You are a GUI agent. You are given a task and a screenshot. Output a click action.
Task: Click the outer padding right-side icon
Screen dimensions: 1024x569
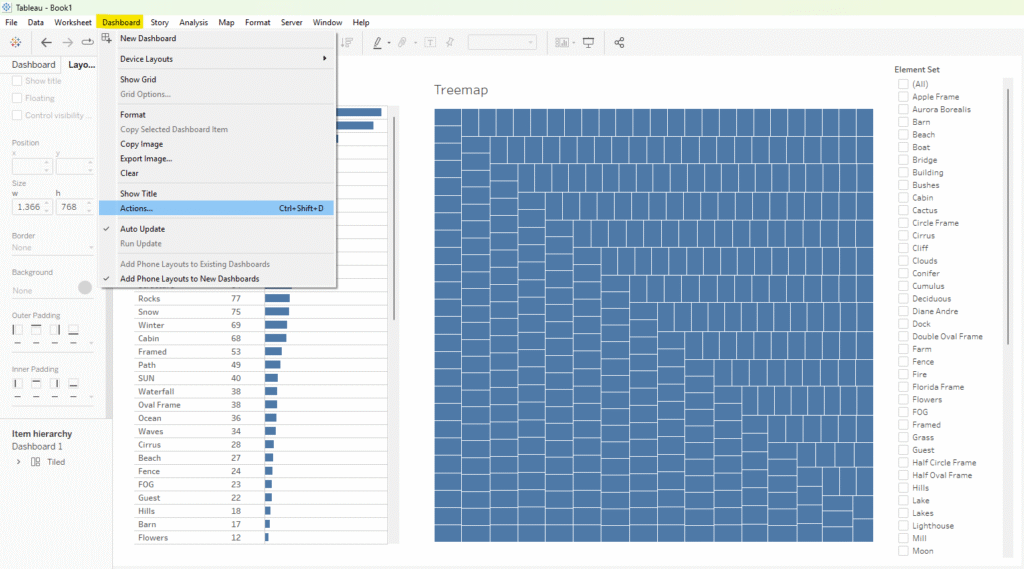tap(55, 330)
